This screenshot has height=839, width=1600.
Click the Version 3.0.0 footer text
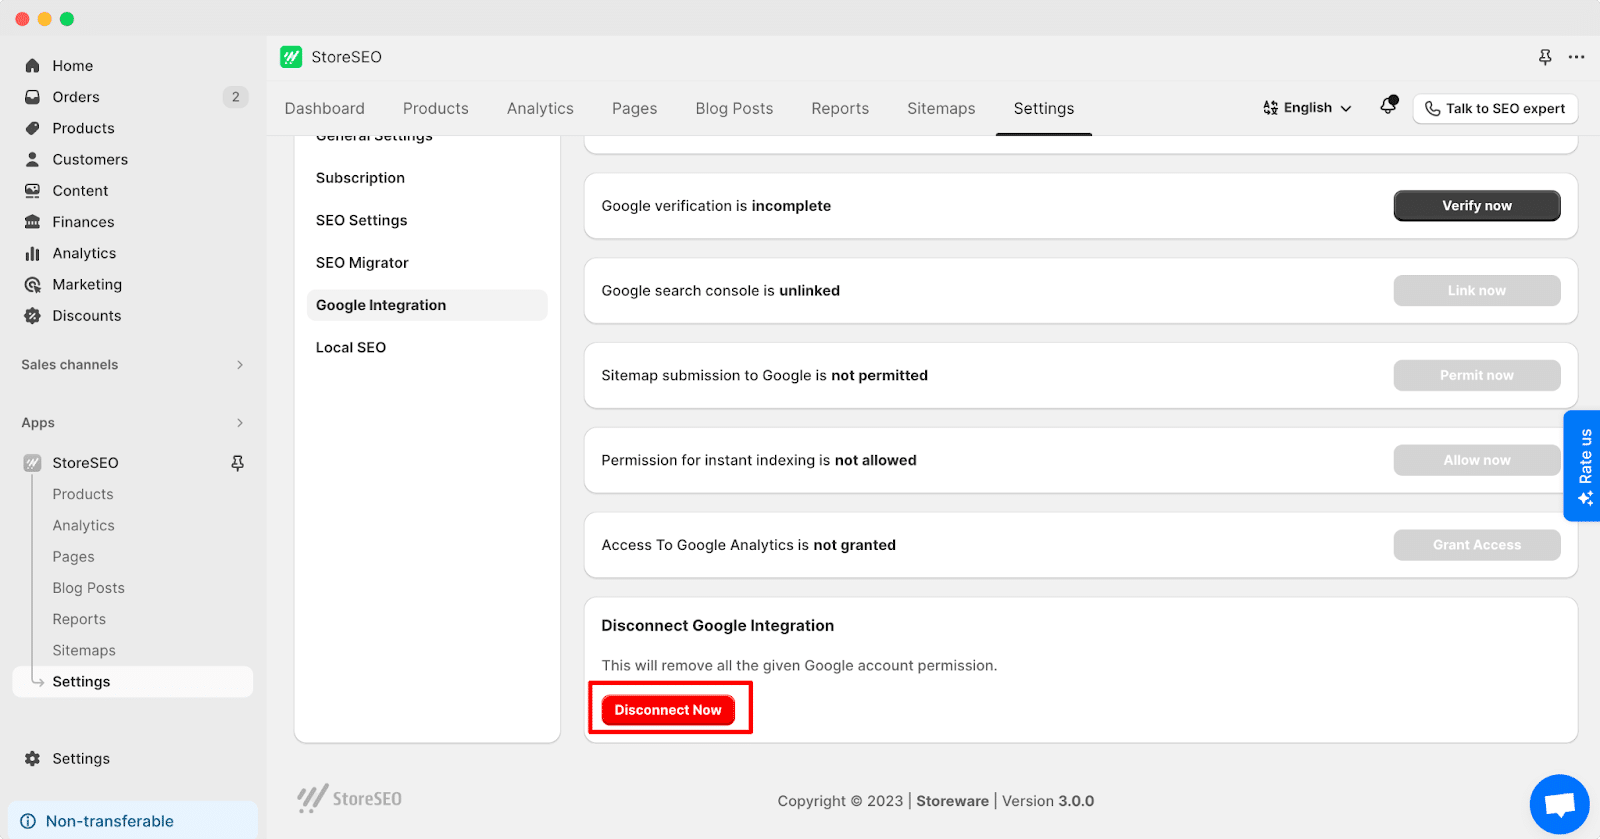point(1048,801)
